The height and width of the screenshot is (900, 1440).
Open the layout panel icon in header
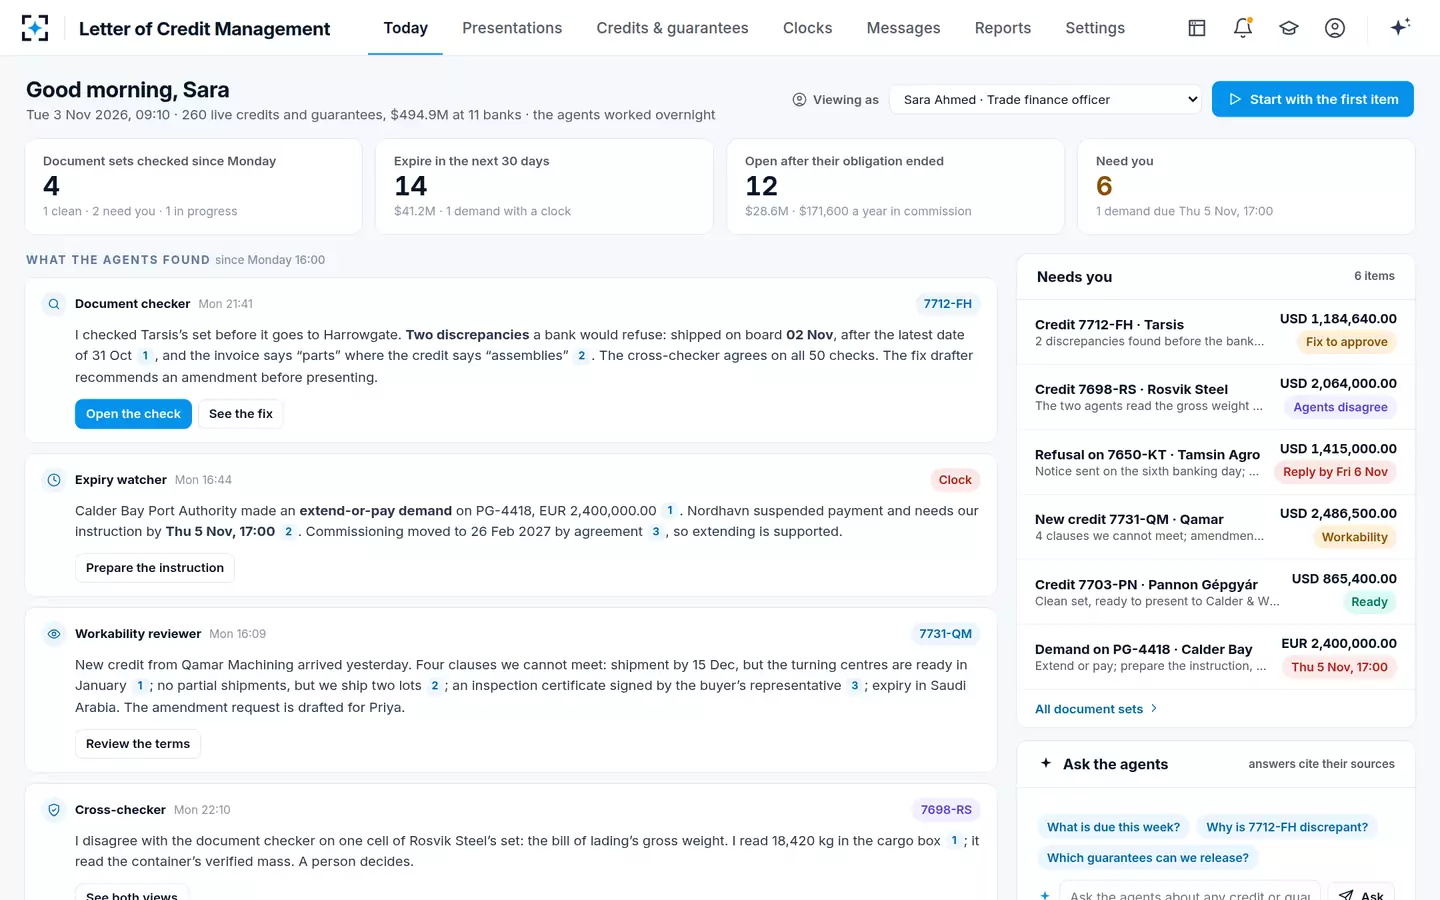1197,28
